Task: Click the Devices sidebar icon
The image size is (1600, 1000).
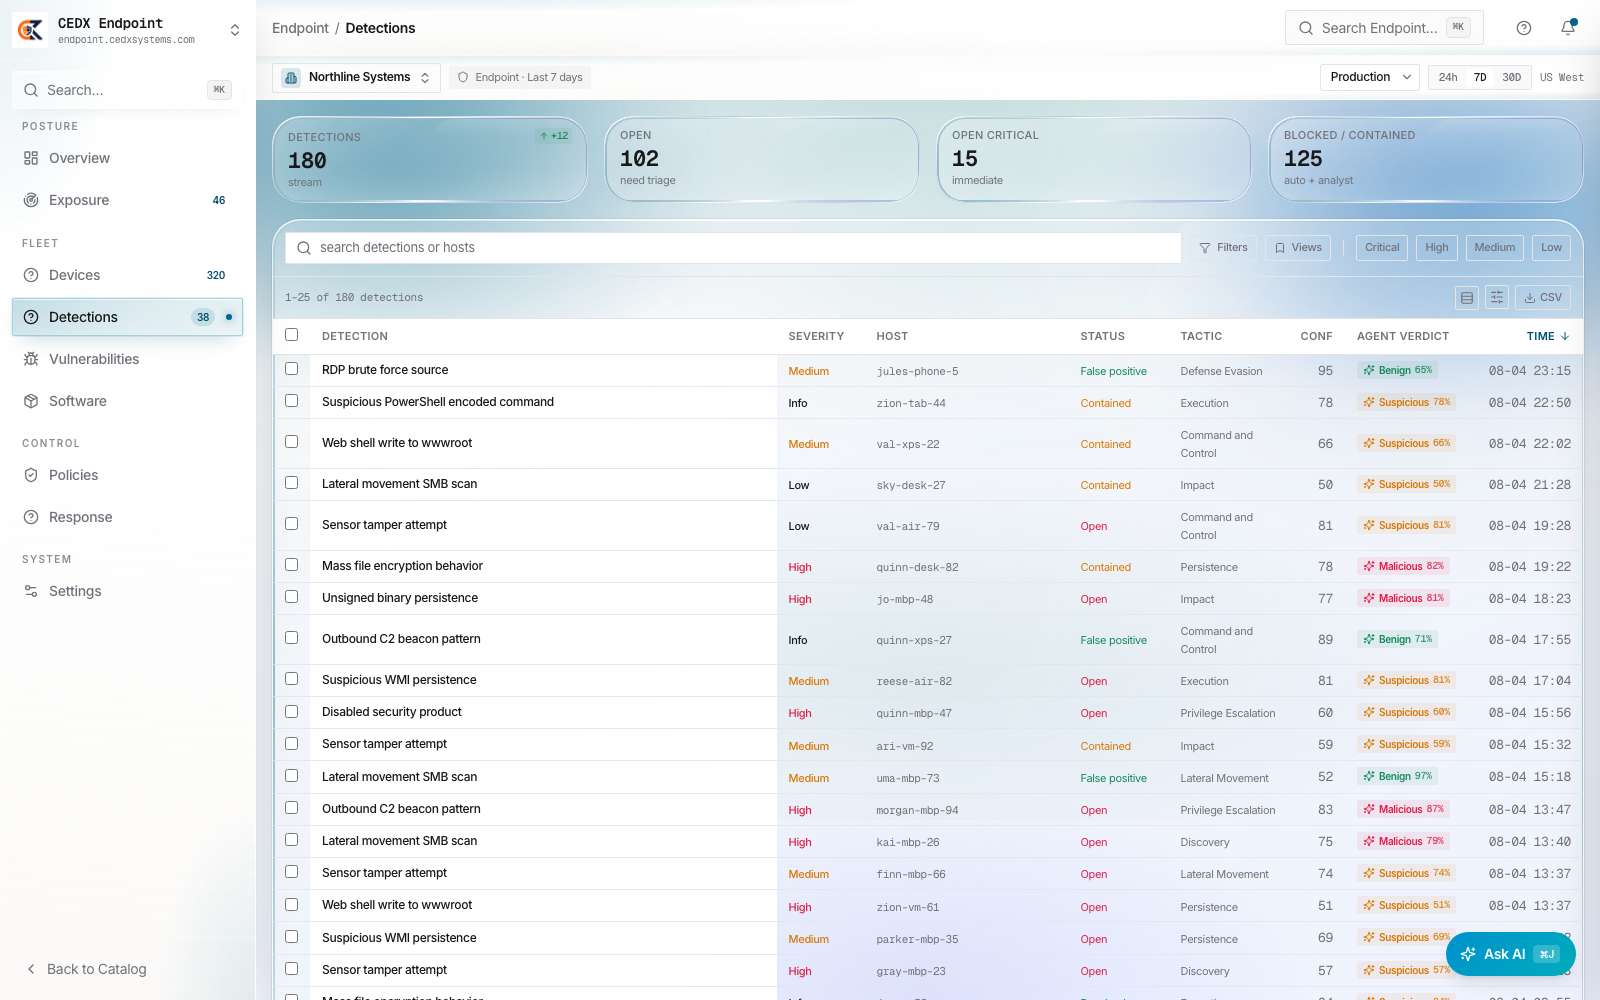Action: tap(31, 275)
